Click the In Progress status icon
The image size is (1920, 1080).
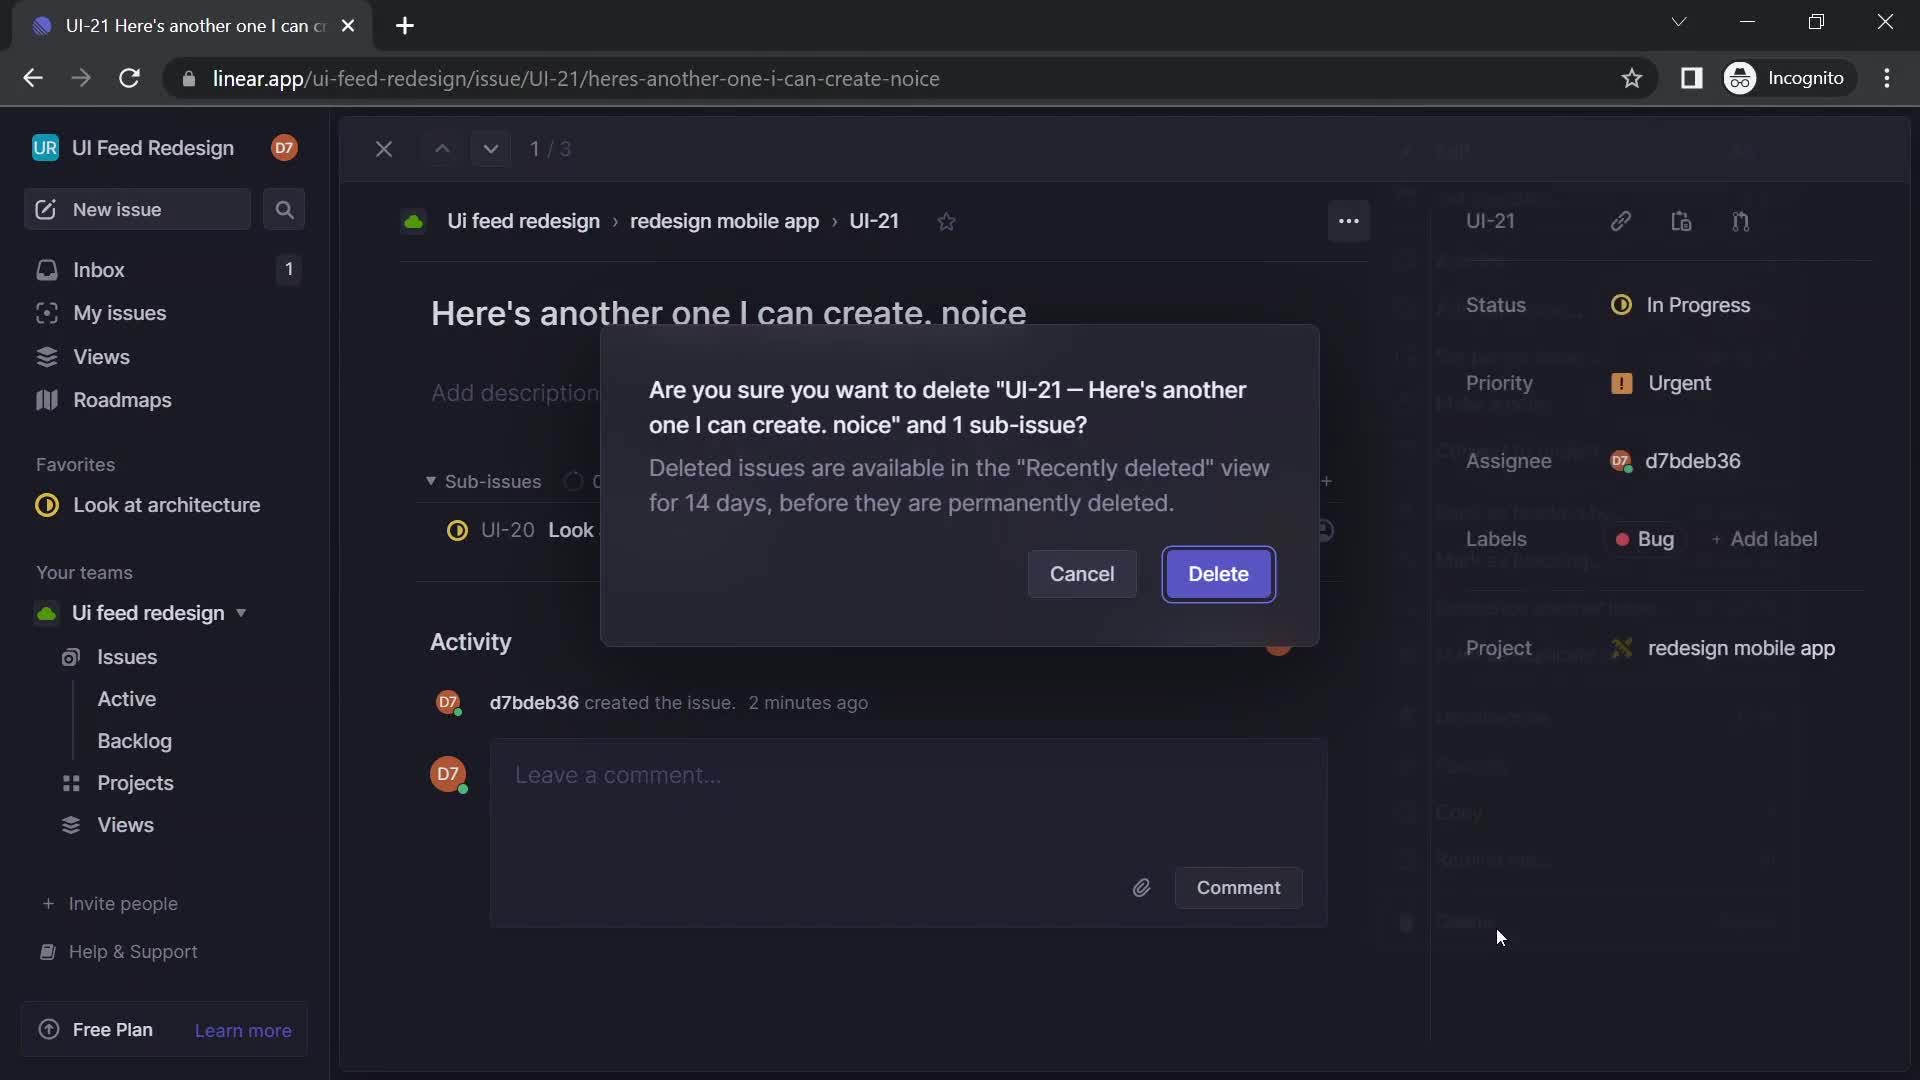[x=1621, y=305]
